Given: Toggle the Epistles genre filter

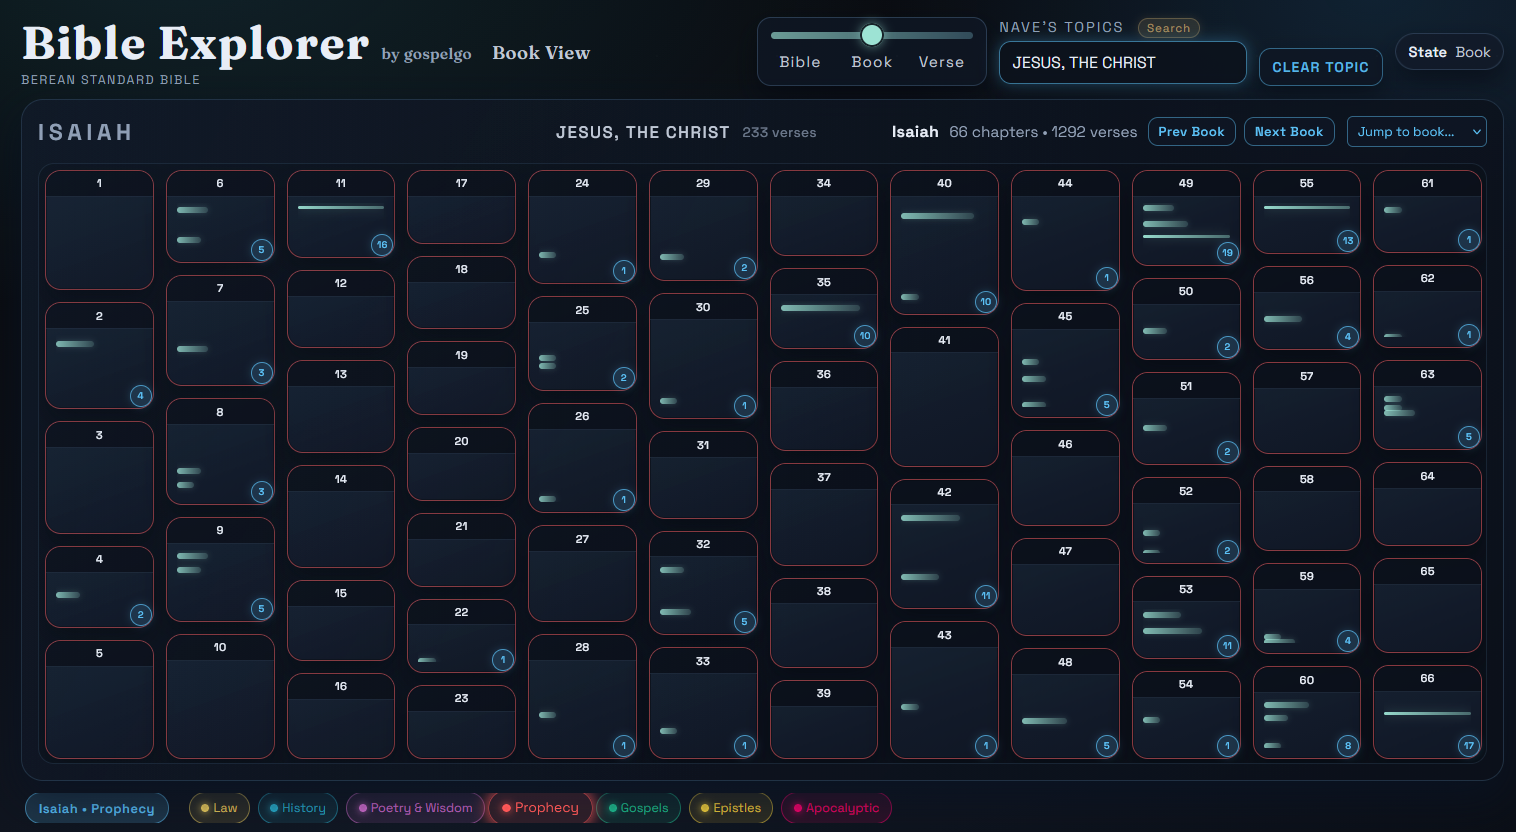Looking at the screenshot, I should 730,807.
